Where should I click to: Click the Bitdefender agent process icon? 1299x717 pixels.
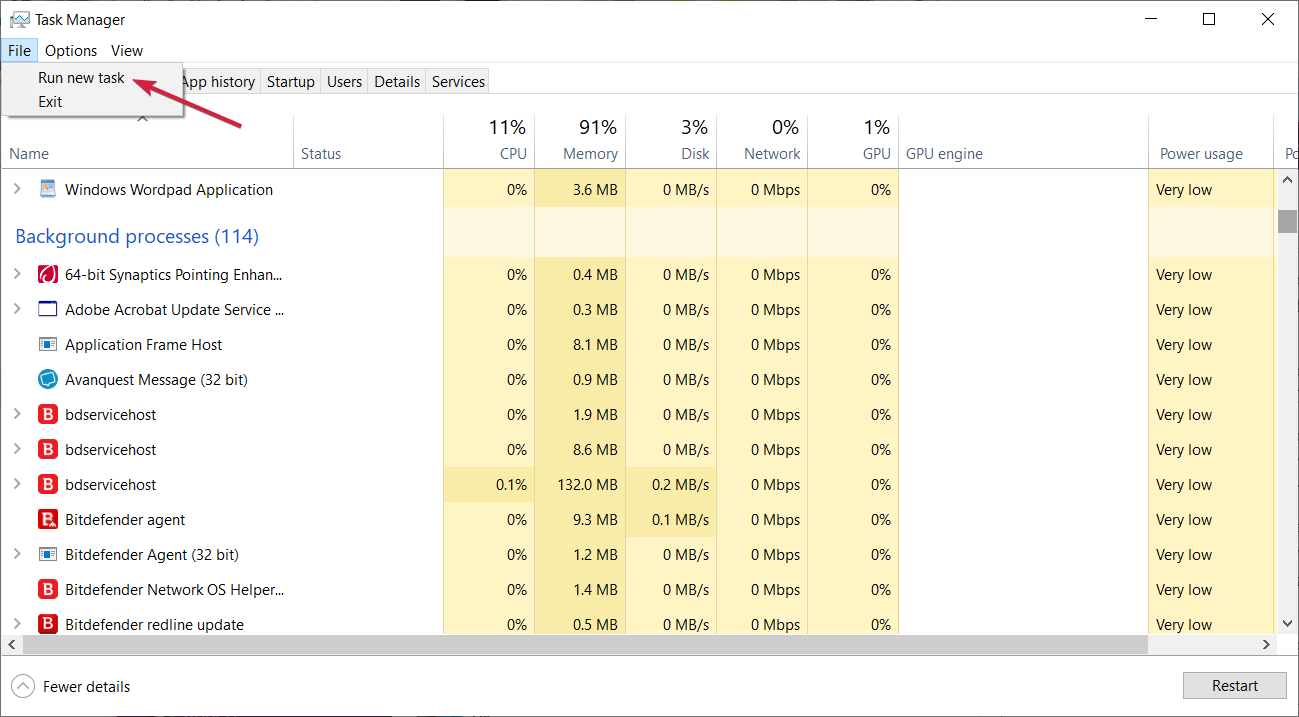(x=48, y=519)
